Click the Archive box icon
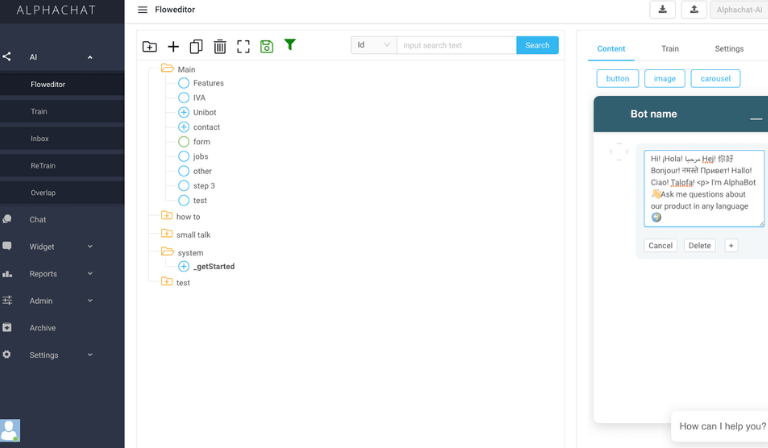 [x=7, y=327]
